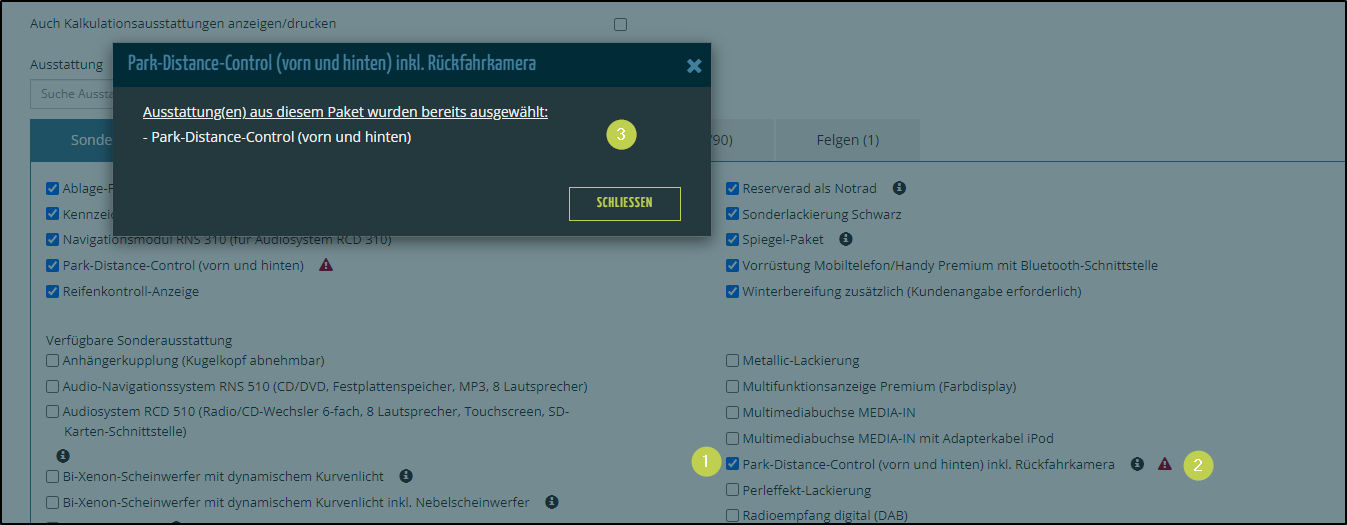Enable 'Auch Kalkulationsausstattungen anzeigen/drucken' checkbox
The width and height of the screenshot is (1347, 525).
pyautogui.click(x=620, y=24)
